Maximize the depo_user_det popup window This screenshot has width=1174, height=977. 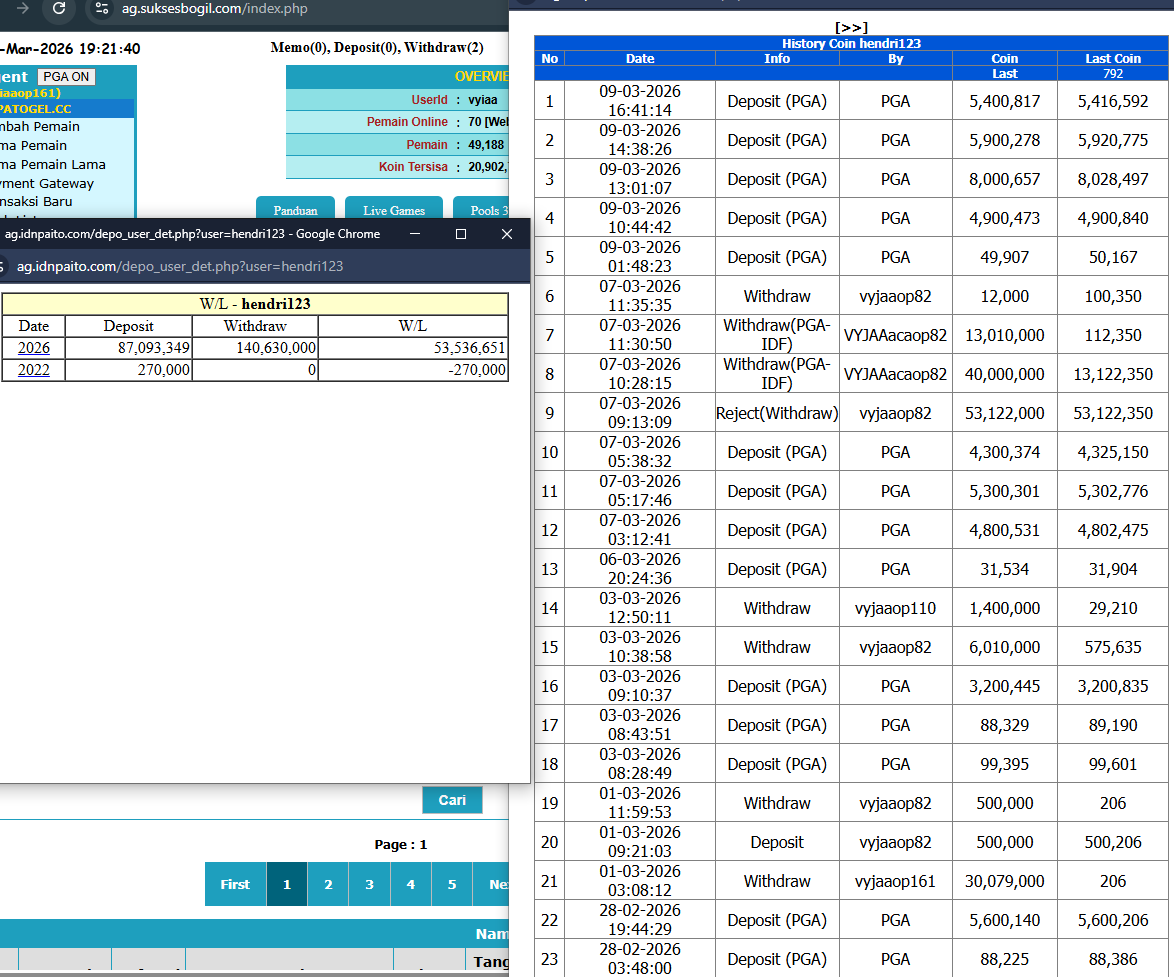pos(461,234)
